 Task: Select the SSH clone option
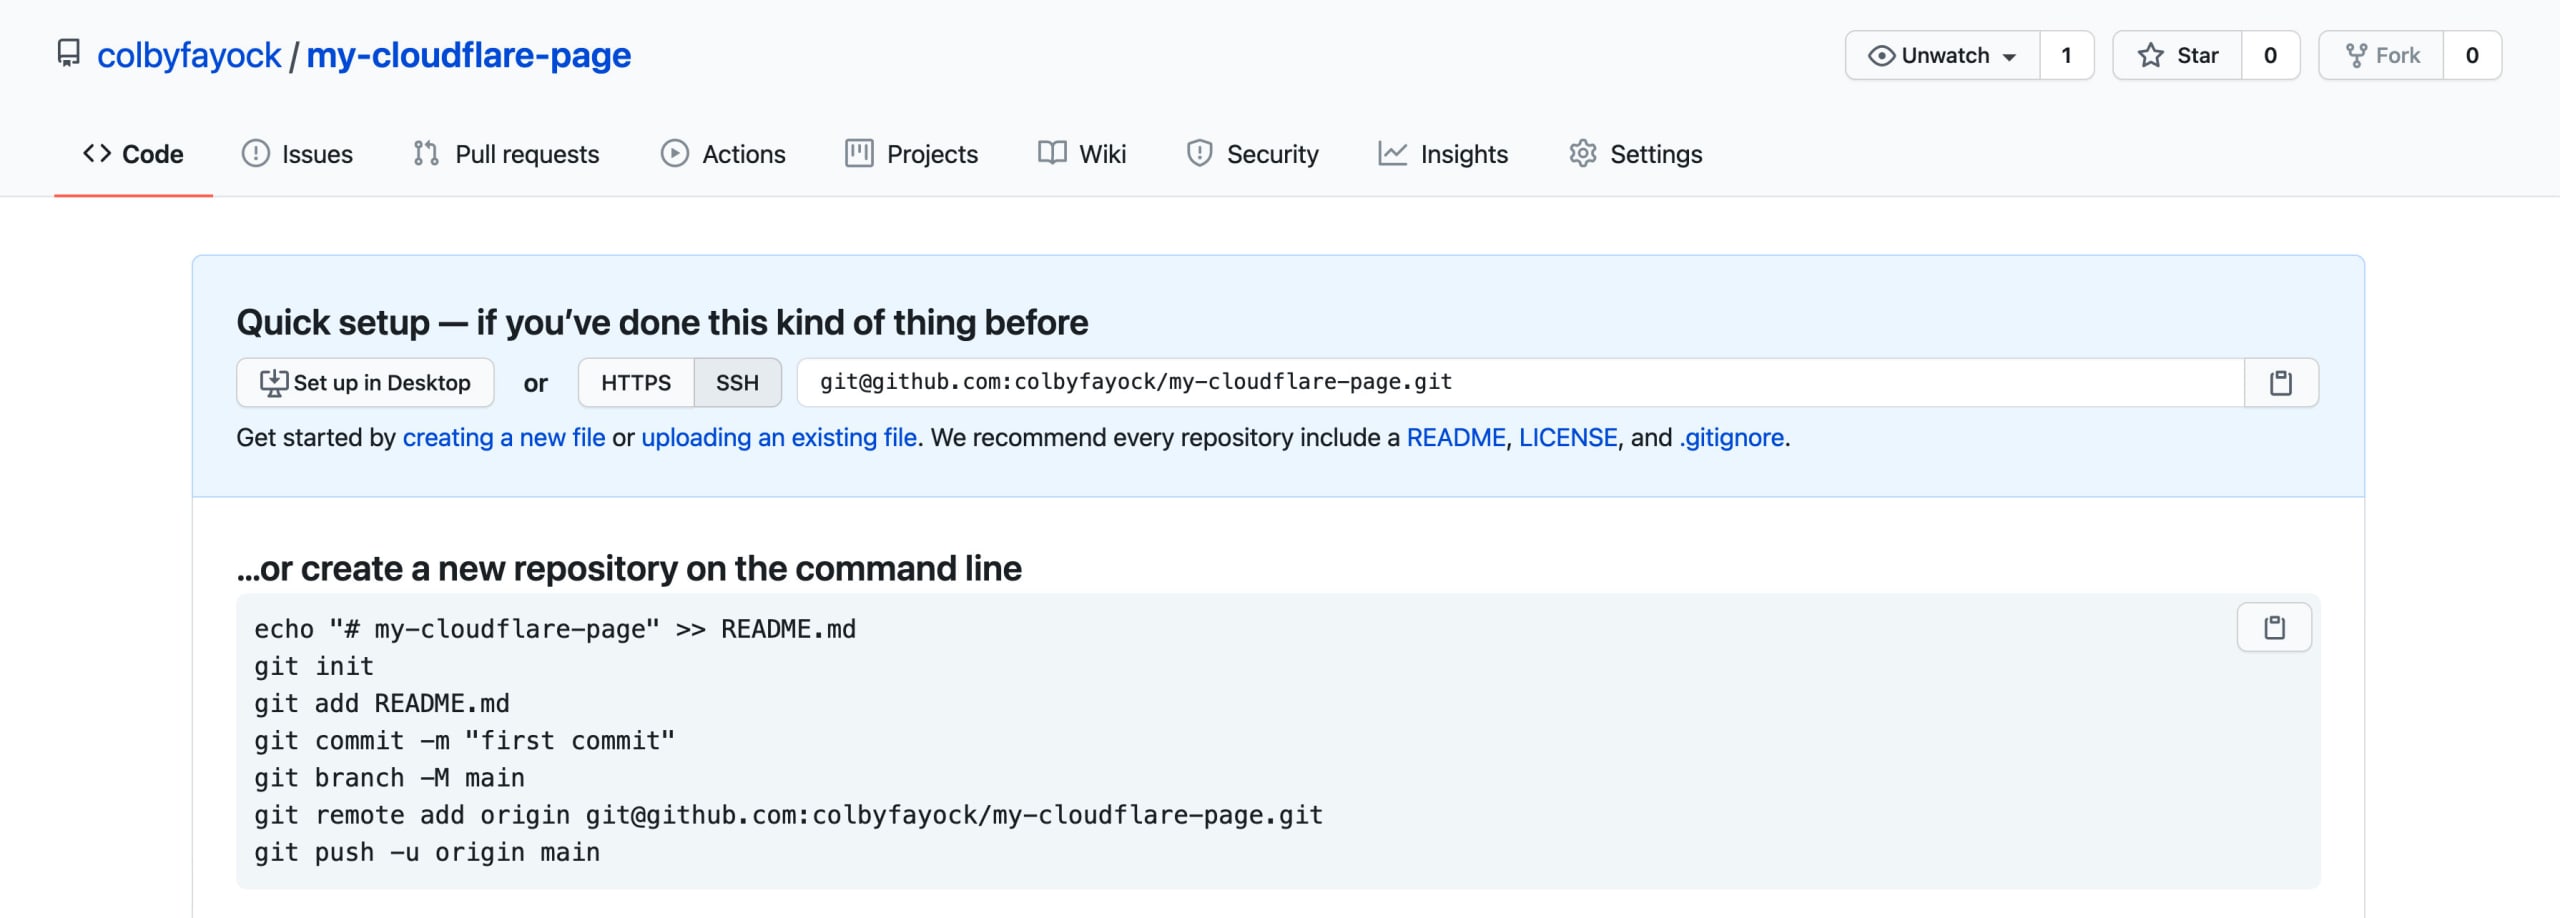(738, 382)
